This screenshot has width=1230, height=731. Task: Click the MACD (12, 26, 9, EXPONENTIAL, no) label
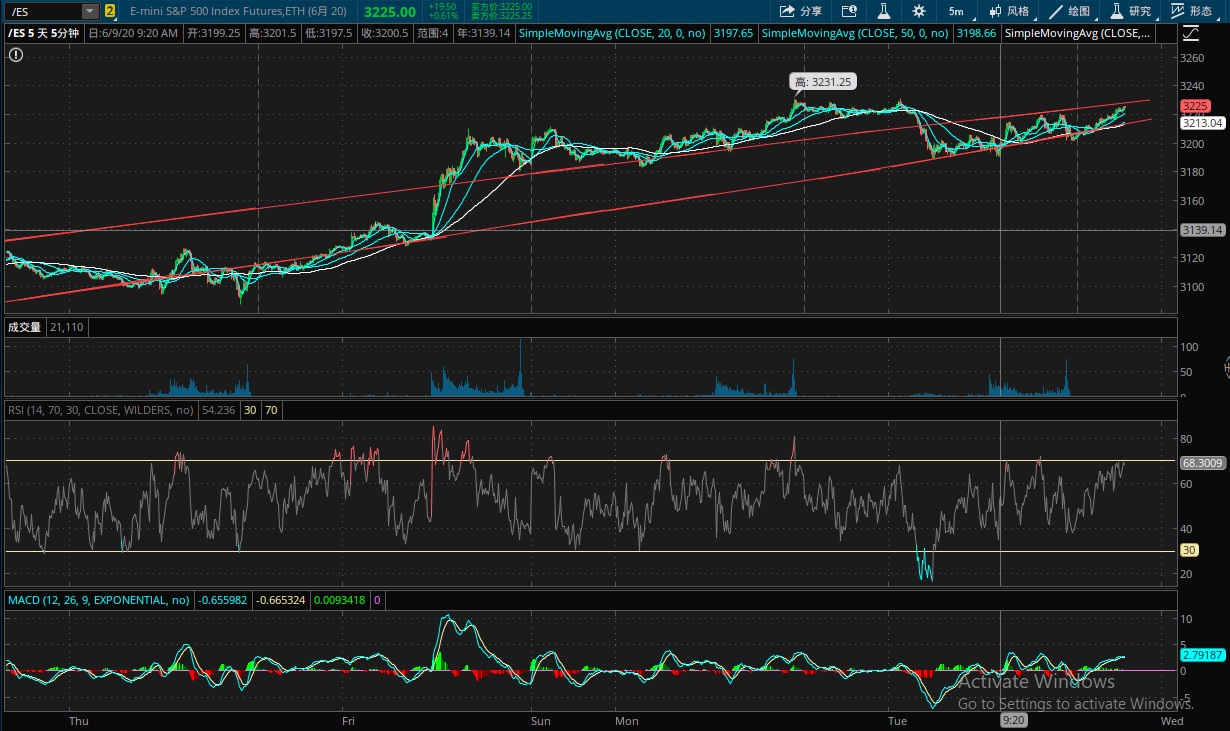pyautogui.click(x=98, y=600)
